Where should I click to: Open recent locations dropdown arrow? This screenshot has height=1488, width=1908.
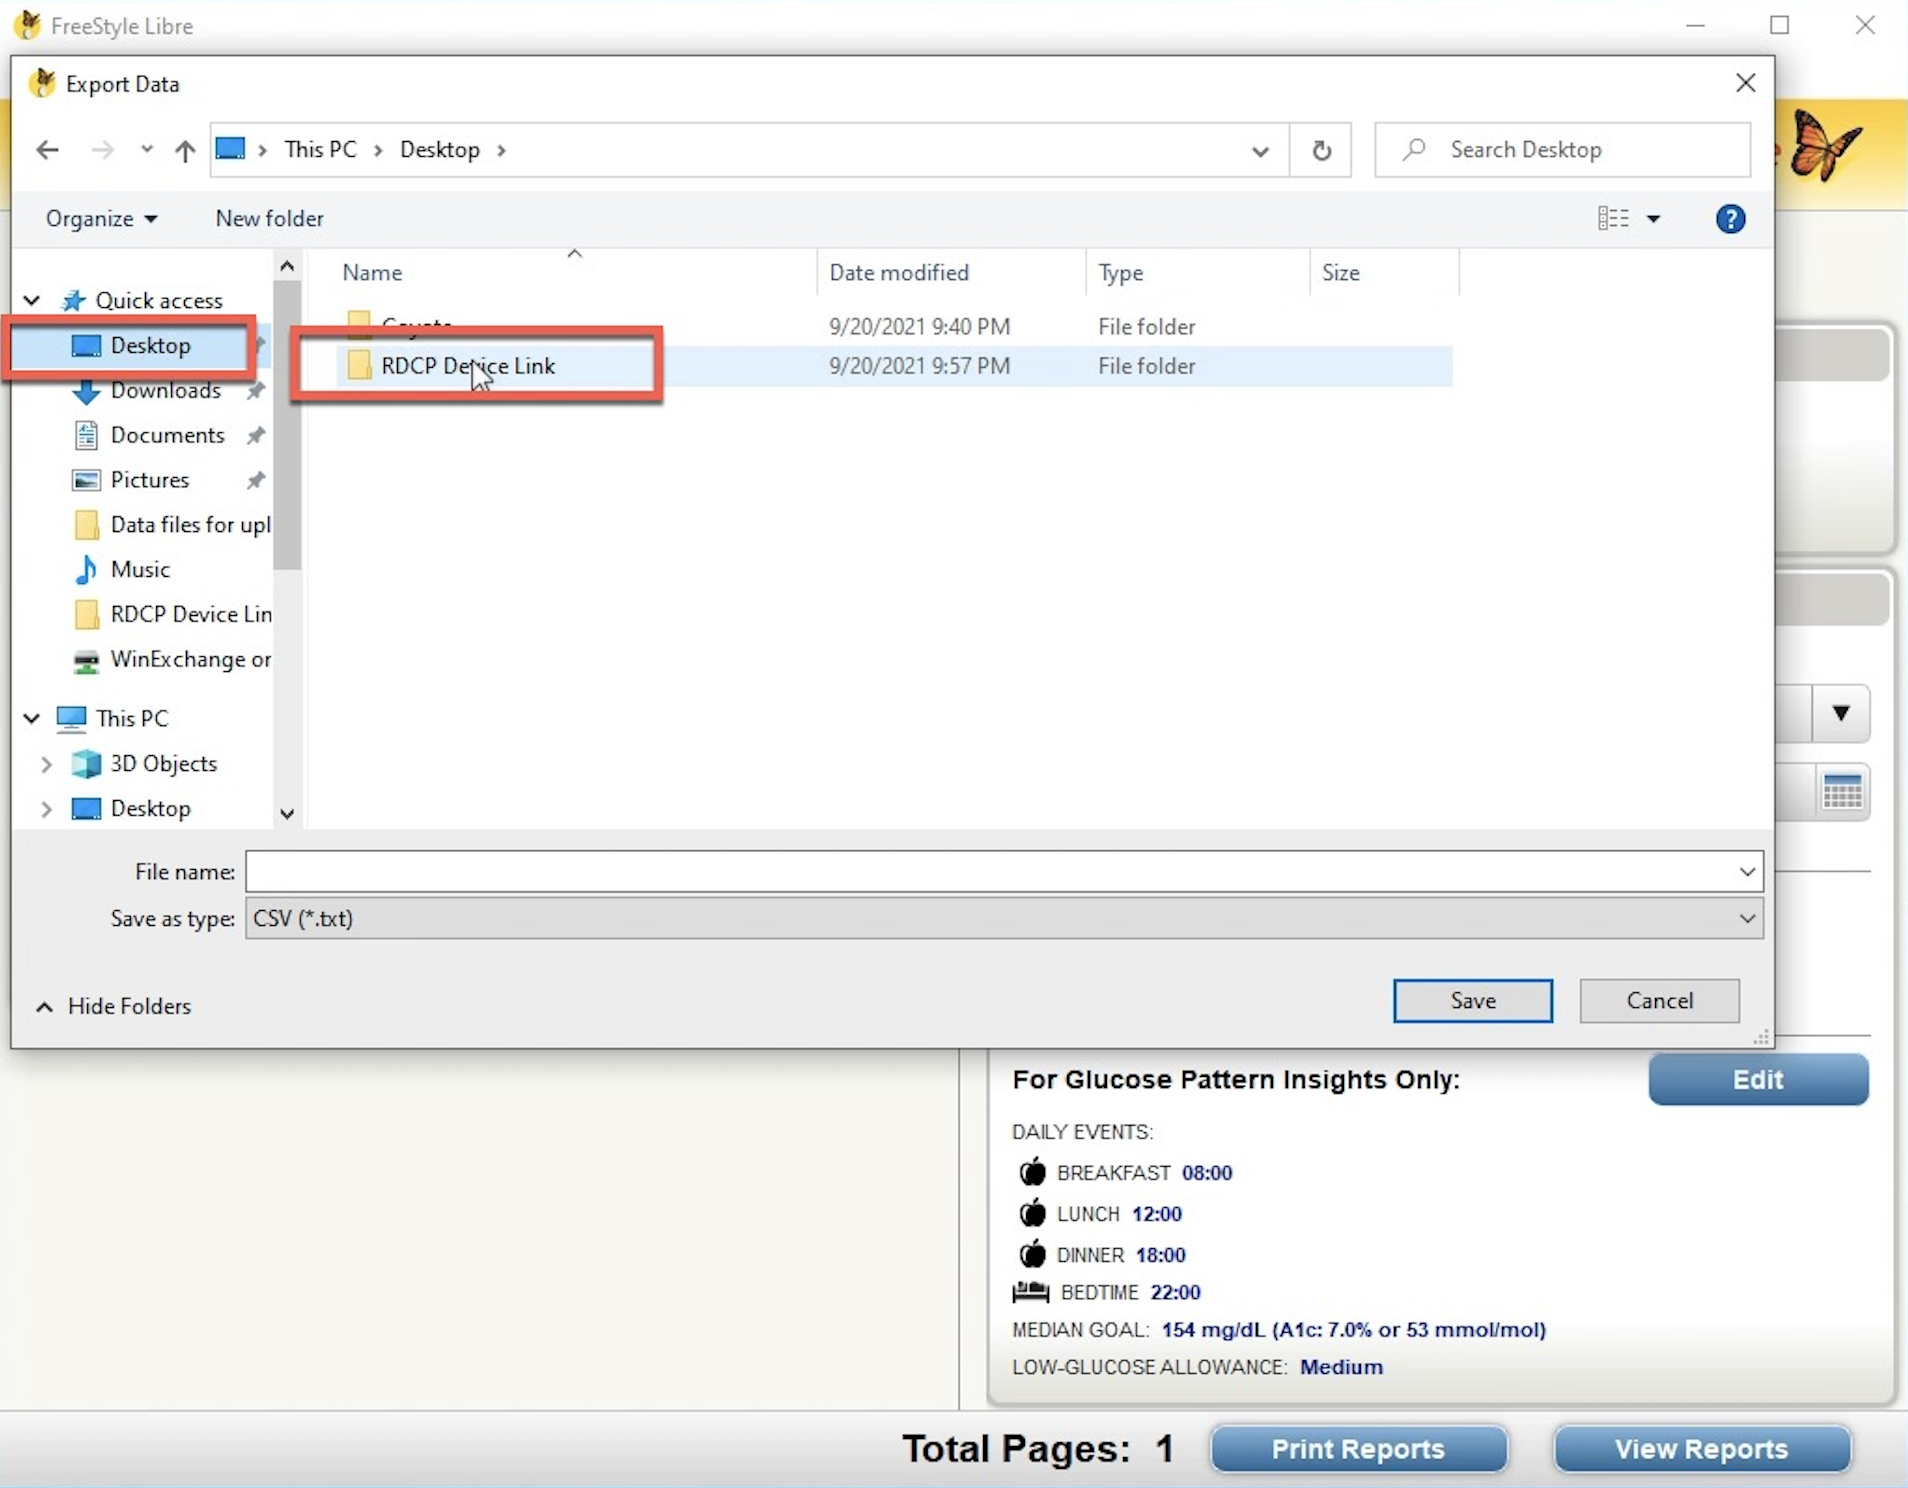[147, 150]
